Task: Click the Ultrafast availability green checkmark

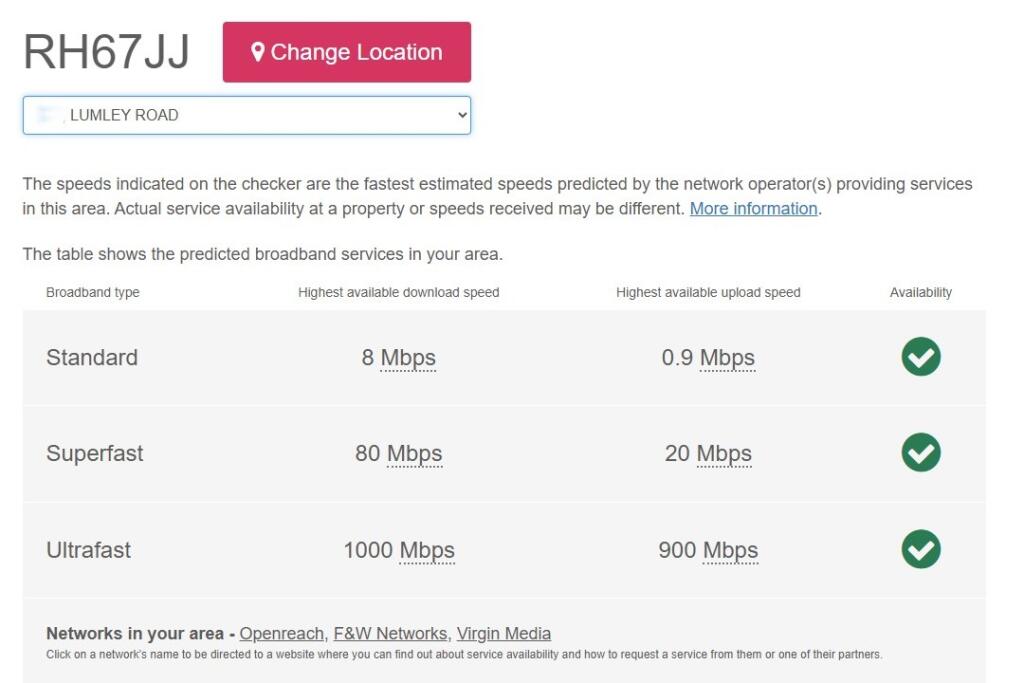Action: coord(920,549)
